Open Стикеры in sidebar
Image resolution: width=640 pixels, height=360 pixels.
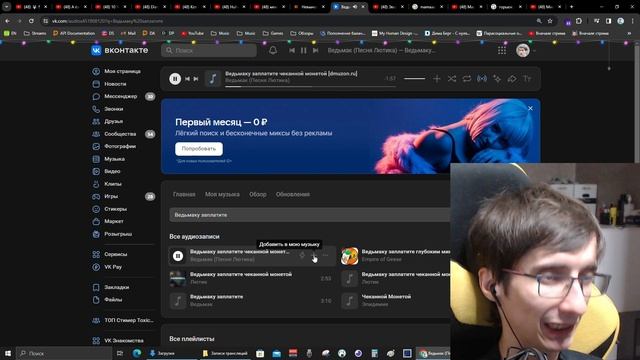click(116, 209)
